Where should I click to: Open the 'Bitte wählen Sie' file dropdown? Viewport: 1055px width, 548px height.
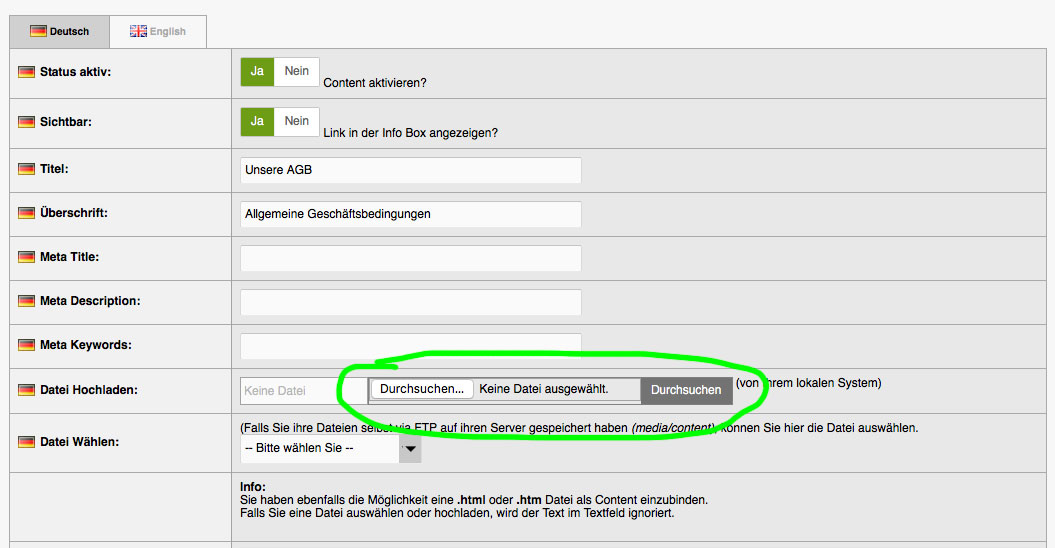[320, 449]
